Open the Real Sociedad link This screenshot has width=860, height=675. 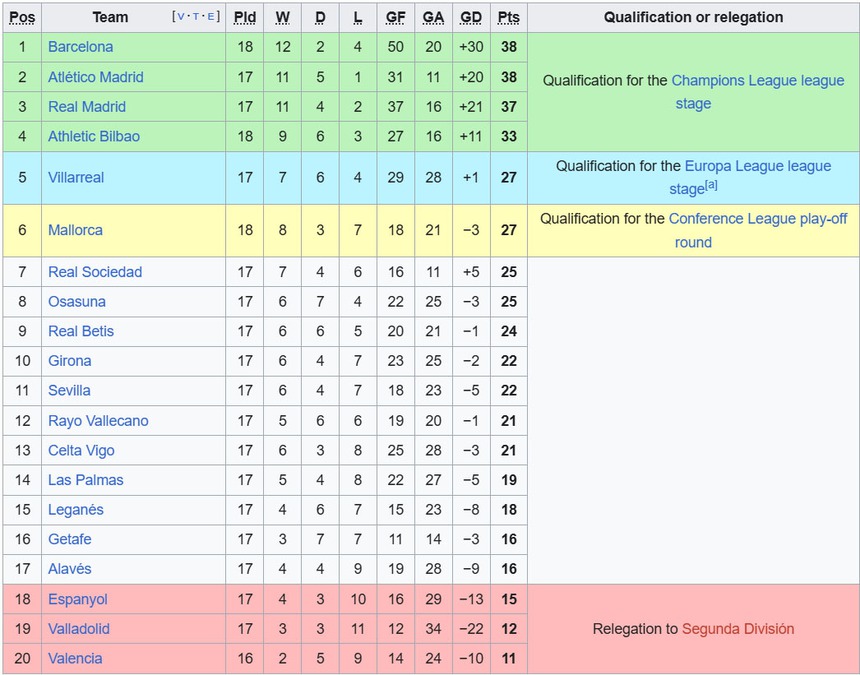95,272
